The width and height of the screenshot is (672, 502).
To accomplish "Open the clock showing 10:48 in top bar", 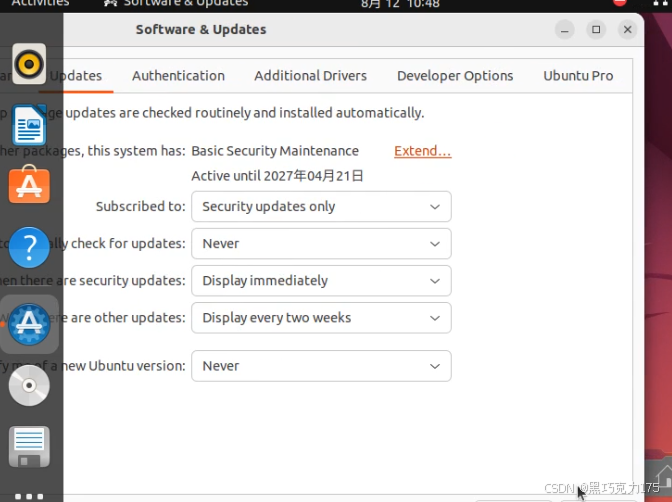I will coord(400,4).
